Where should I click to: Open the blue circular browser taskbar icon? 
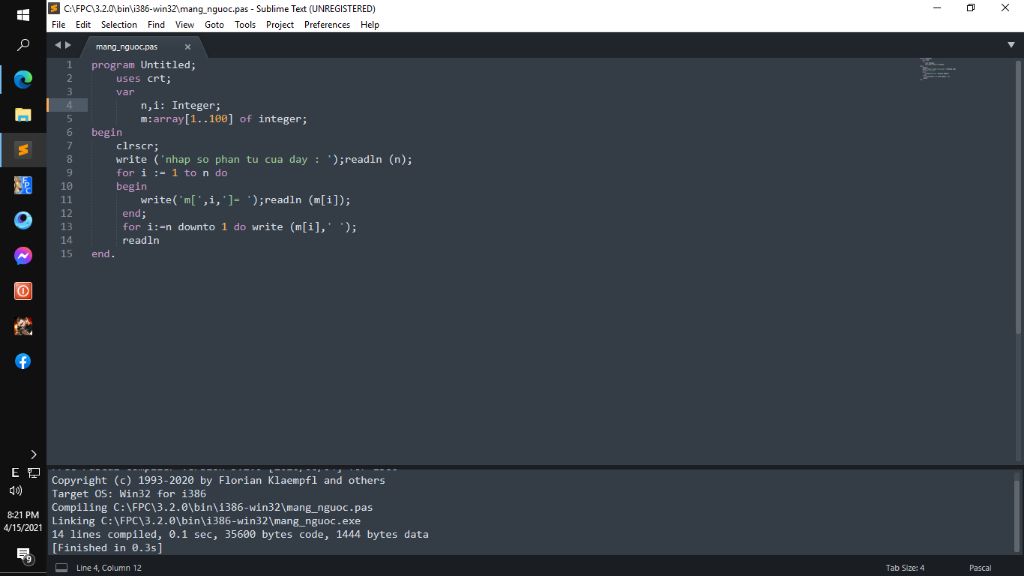click(23, 221)
